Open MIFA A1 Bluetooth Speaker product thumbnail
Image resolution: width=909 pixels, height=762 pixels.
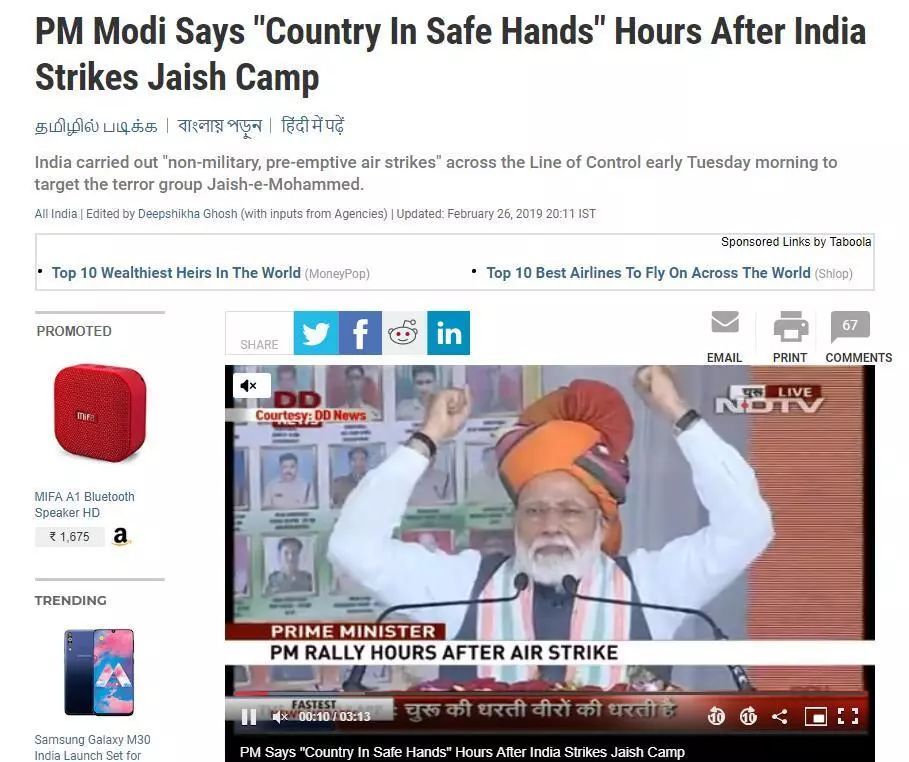[99, 413]
